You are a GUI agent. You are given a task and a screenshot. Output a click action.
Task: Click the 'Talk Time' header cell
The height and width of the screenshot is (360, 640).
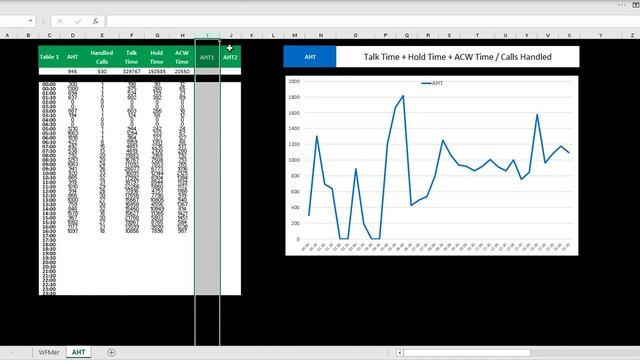(x=131, y=57)
